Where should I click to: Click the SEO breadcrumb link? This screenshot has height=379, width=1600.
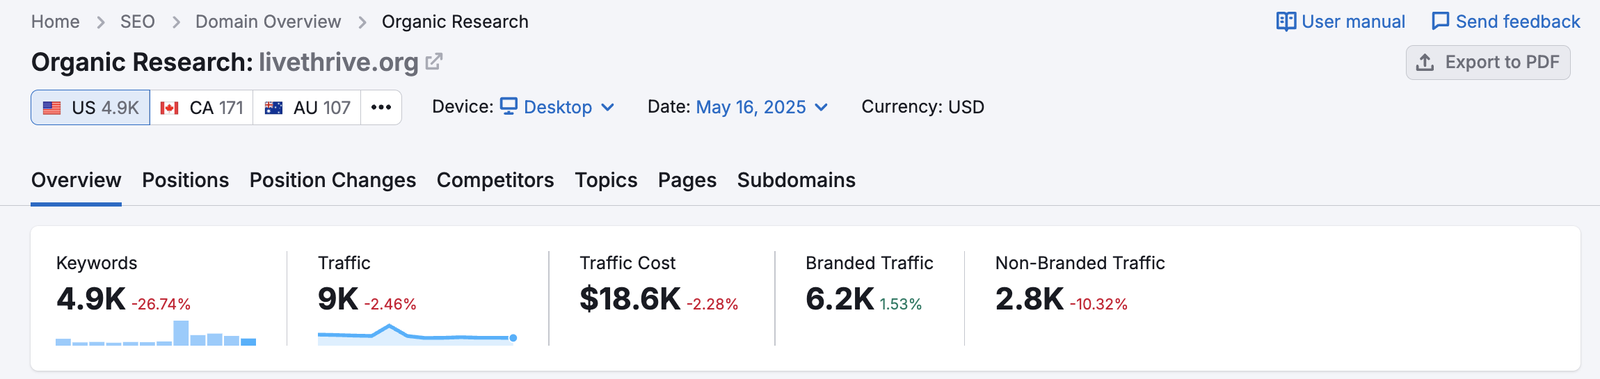point(137,22)
